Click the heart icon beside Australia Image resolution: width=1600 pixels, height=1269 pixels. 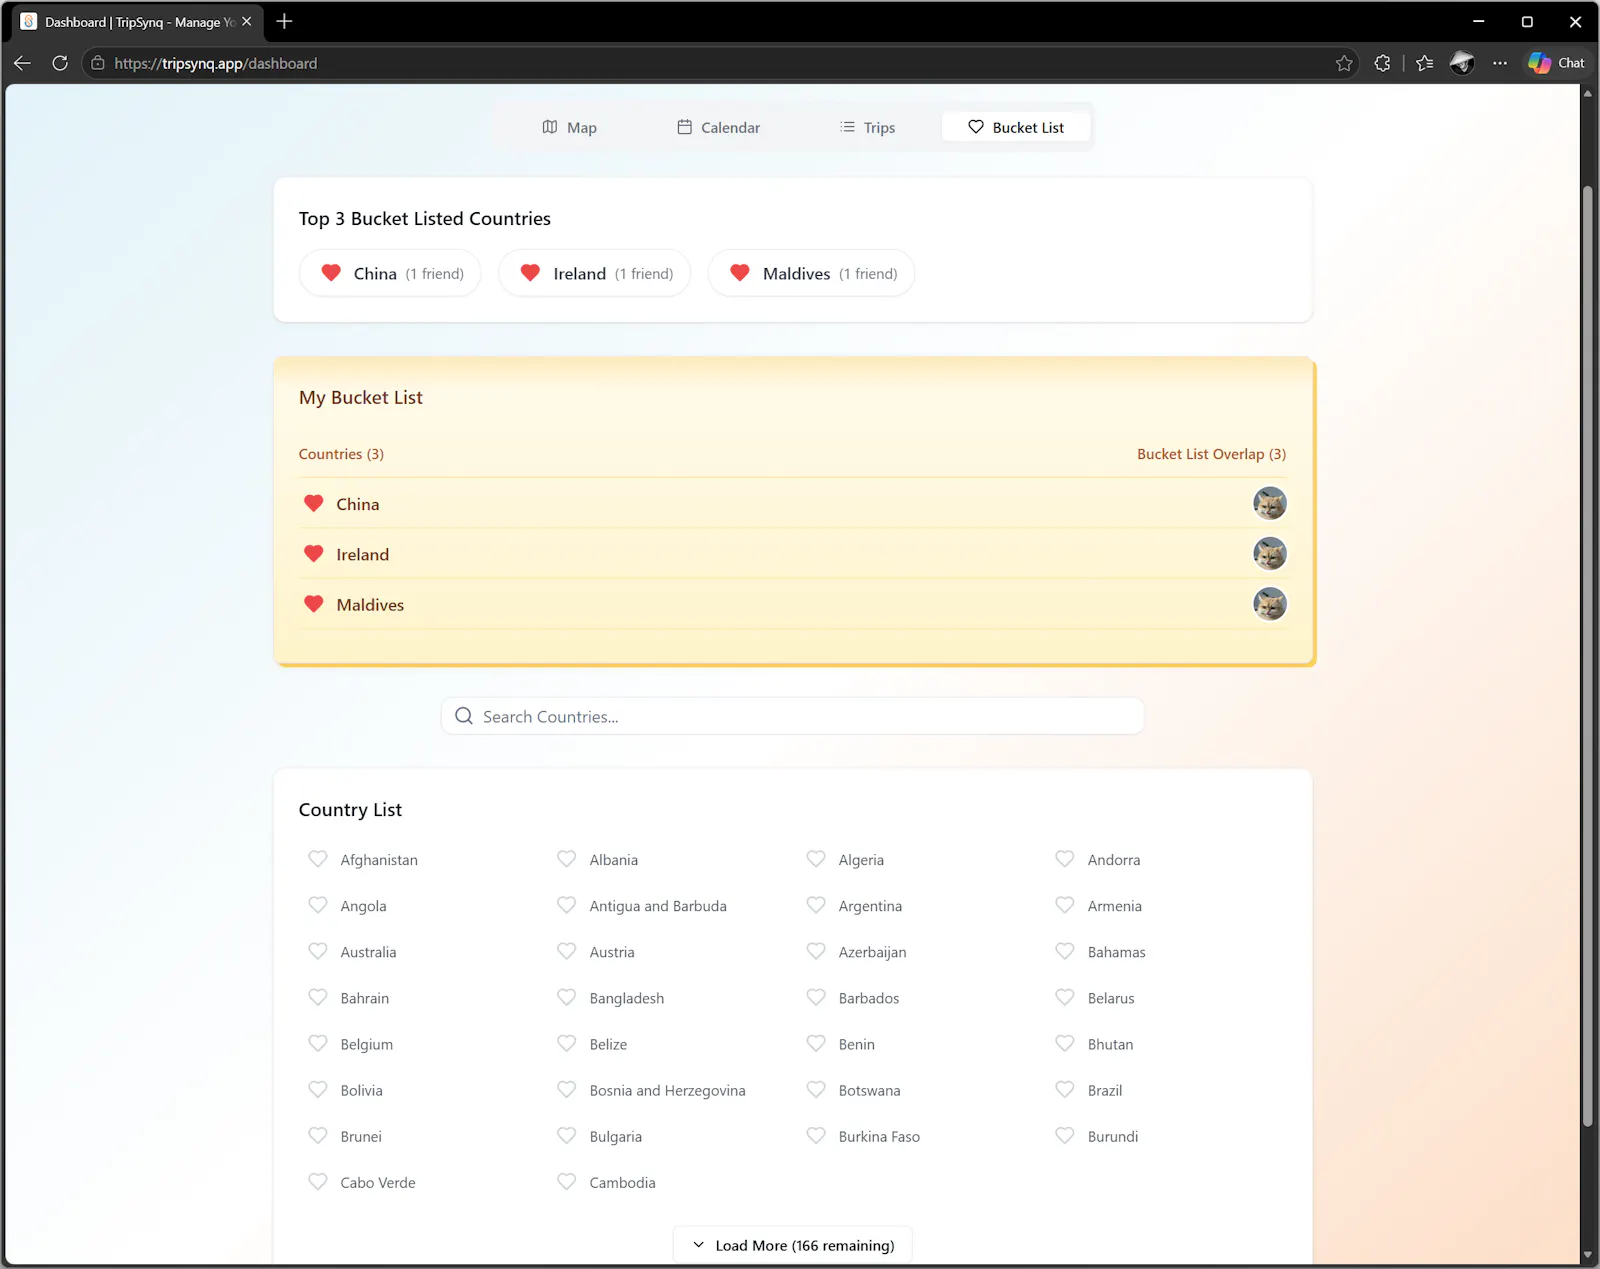click(318, 951)
